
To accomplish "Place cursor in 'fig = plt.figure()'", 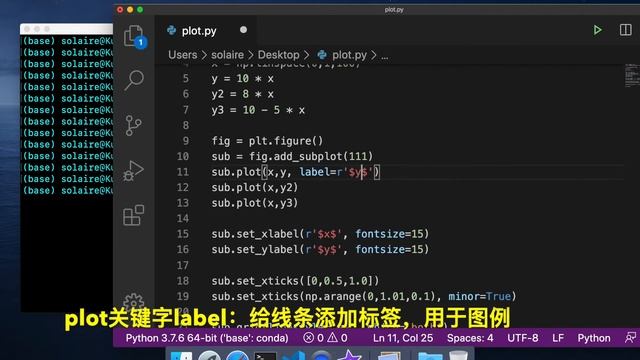I will click(x=267, y=141).
